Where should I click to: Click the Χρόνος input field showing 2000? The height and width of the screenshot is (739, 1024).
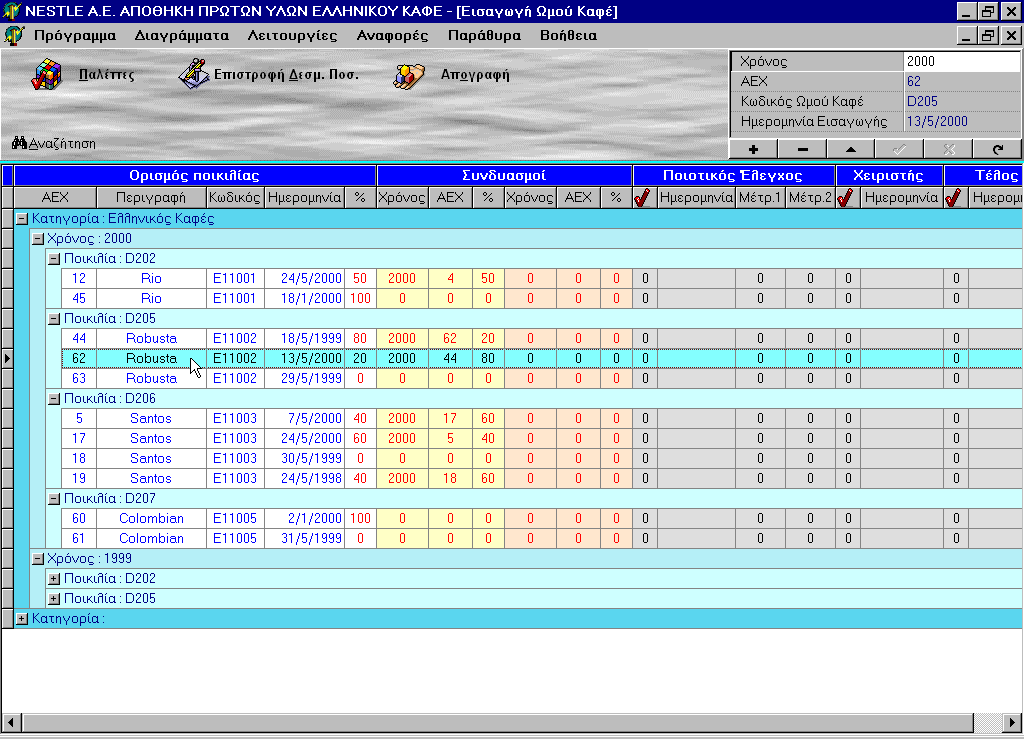[x=960, y=61]
